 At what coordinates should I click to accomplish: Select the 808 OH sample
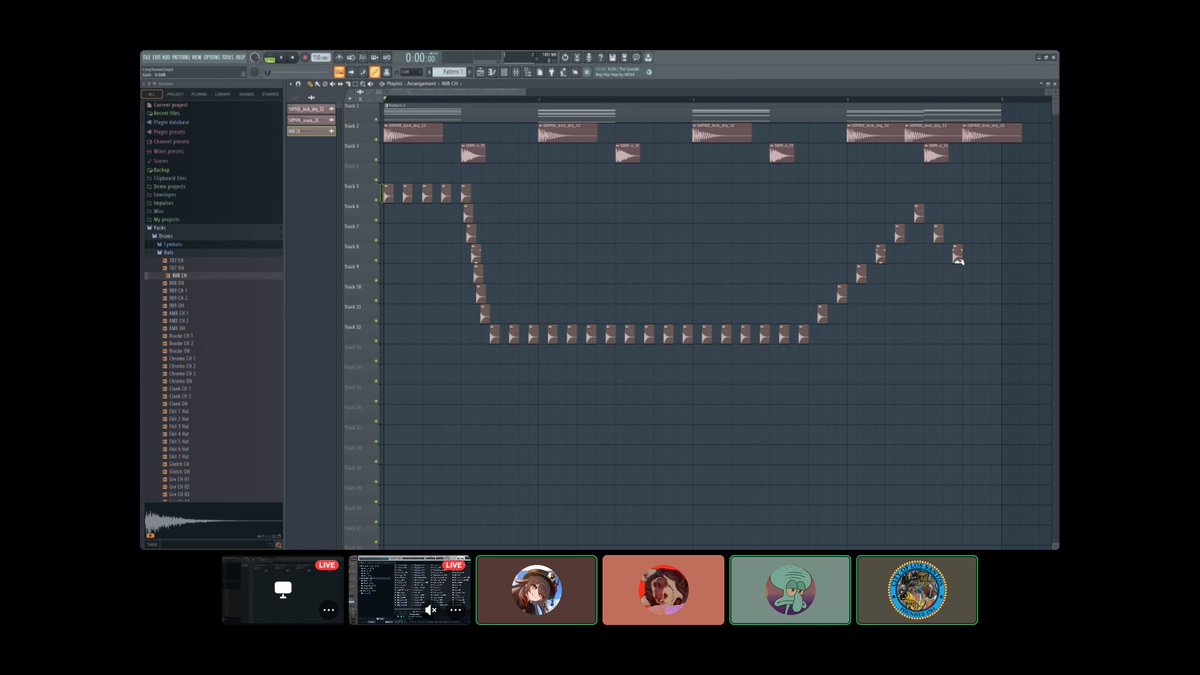[177, 283]
